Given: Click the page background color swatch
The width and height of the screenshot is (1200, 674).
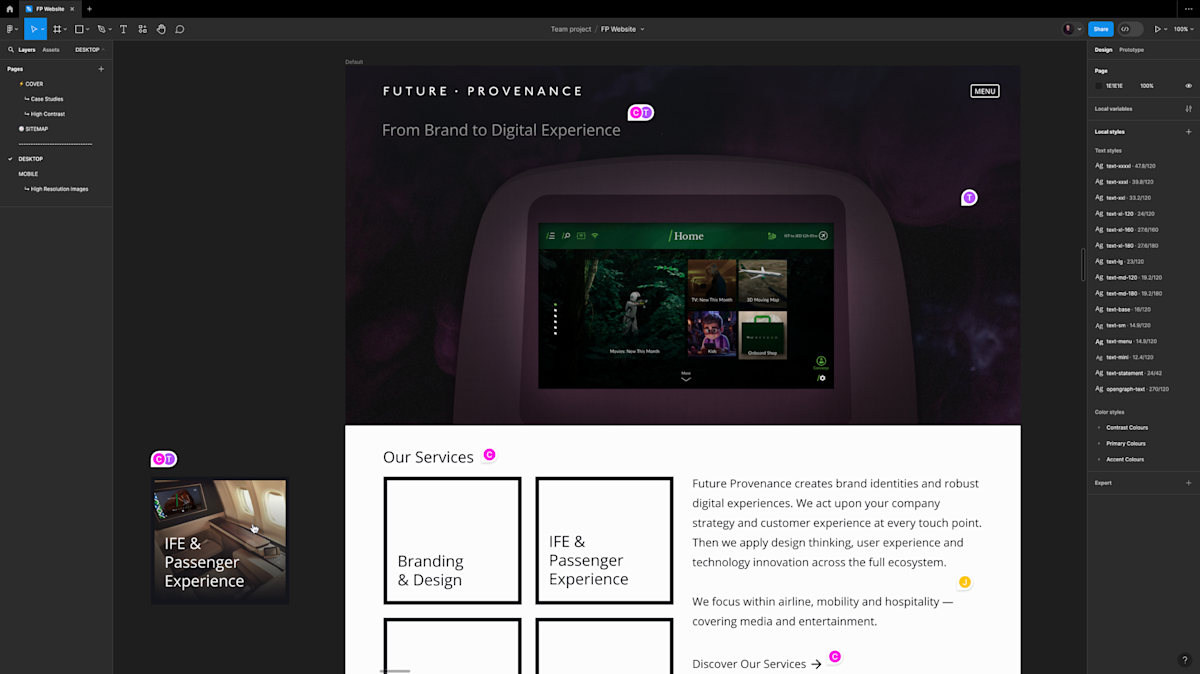Looking at the screenshot, I should click(1099, 86).
